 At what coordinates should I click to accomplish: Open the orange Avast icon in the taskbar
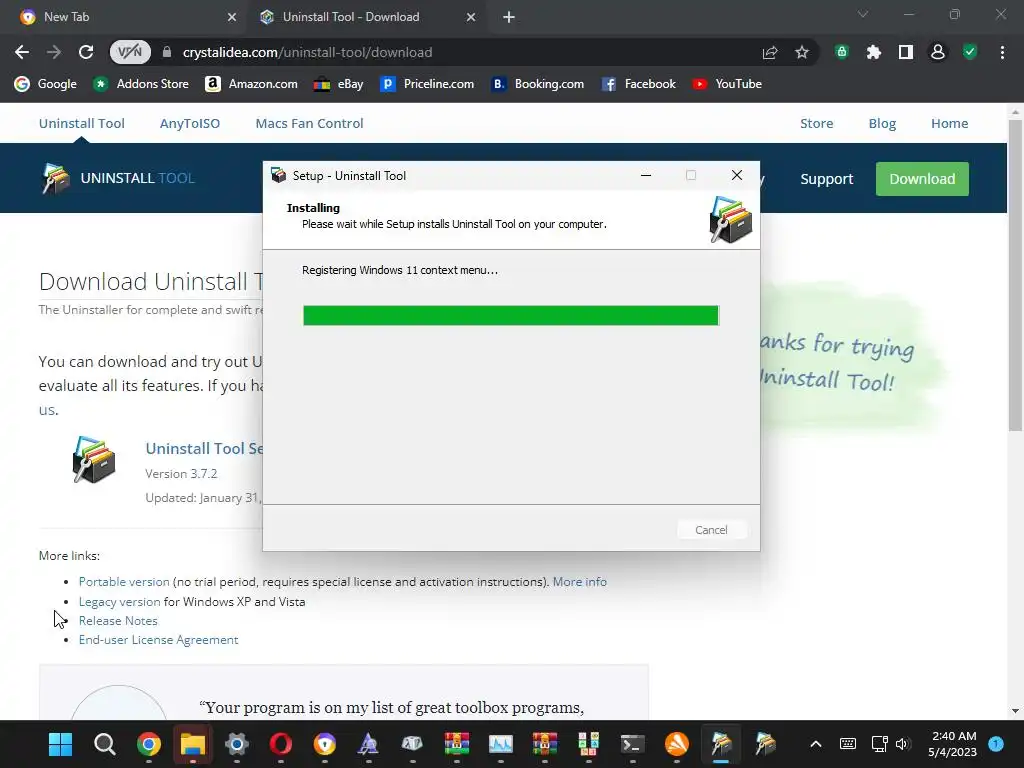(677, 744)
